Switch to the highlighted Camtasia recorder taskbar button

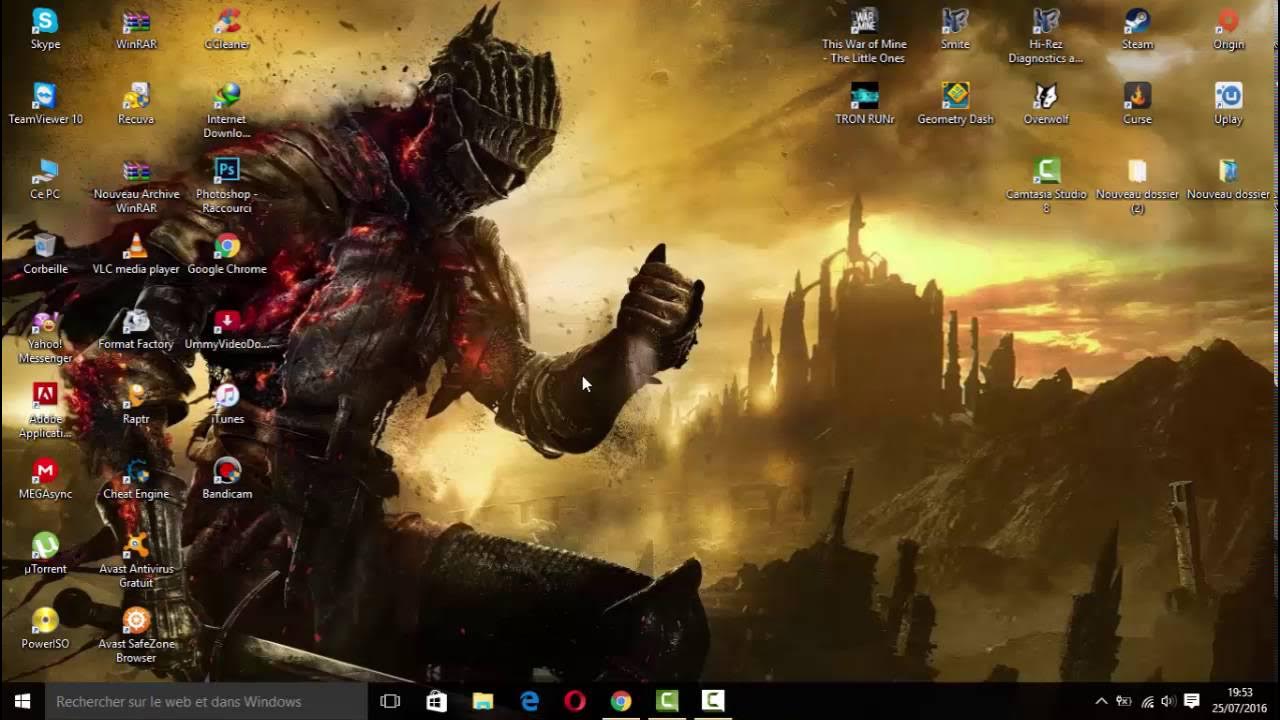click(713, 701)
